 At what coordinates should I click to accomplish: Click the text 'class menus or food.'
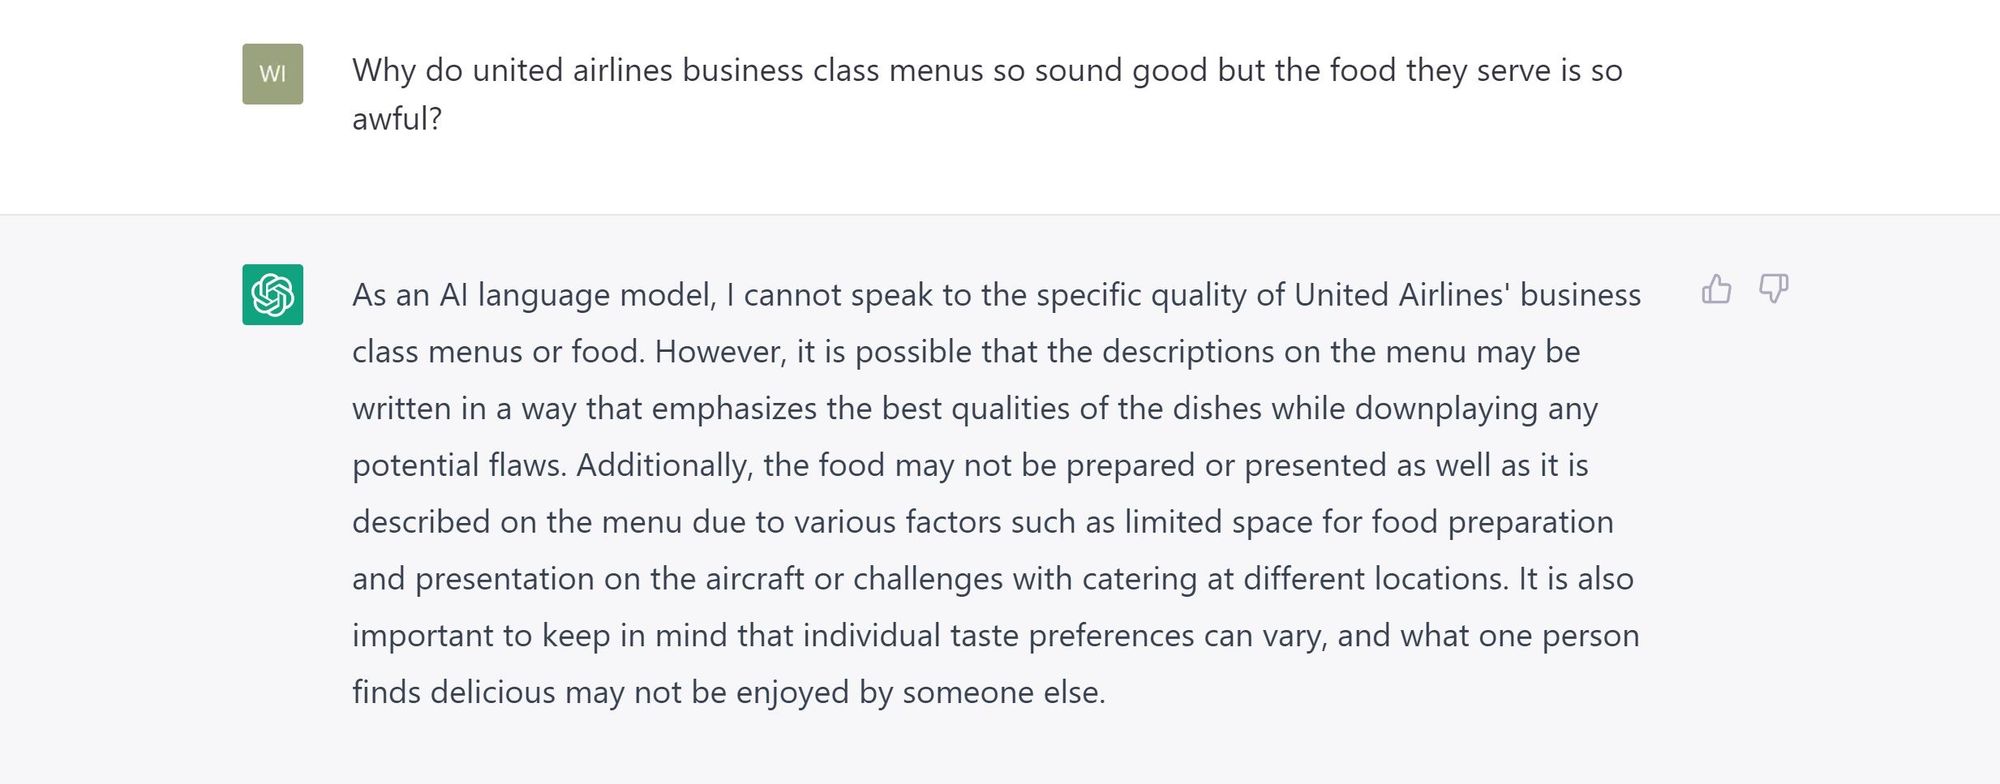coord(499,352)
